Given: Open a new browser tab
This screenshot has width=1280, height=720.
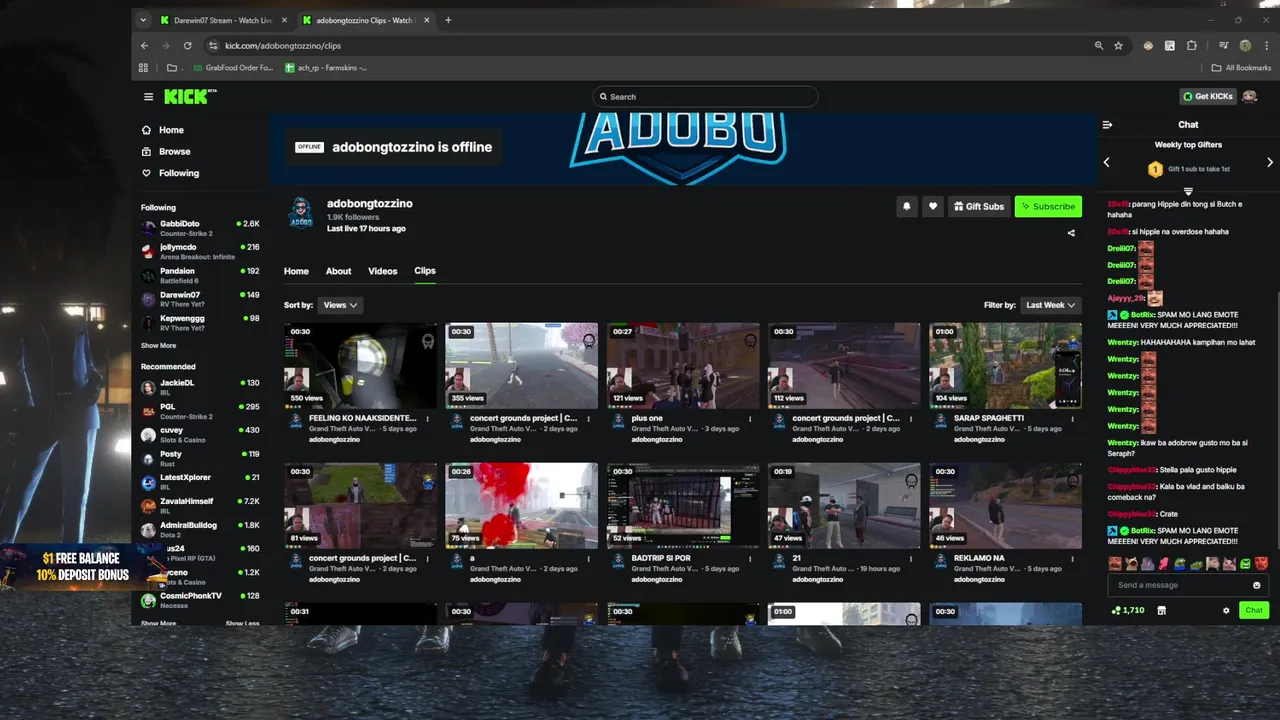Looking at the screenshot, I should [448, 20].
